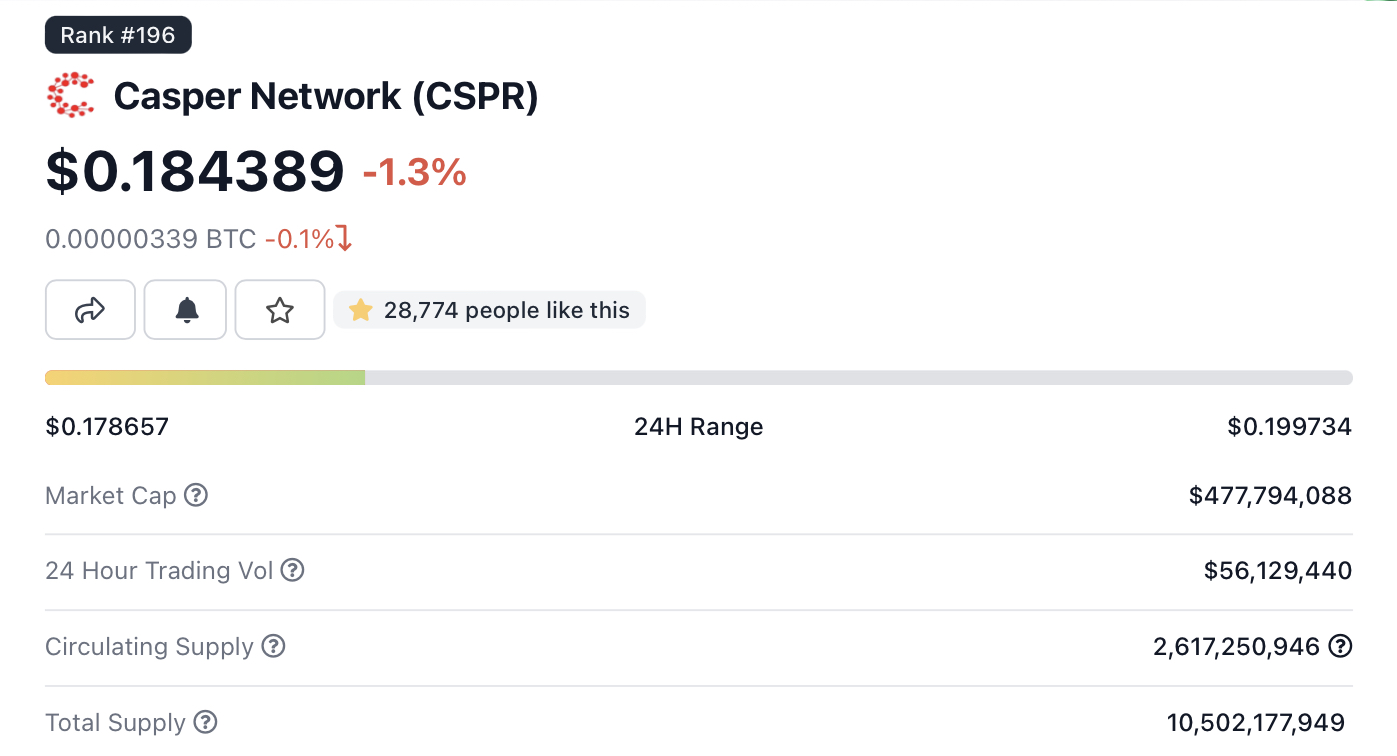The height and width of the screenshot is (756, 1397).
Task: Click Total Supply help question icon
Action: tap(205, 722)
